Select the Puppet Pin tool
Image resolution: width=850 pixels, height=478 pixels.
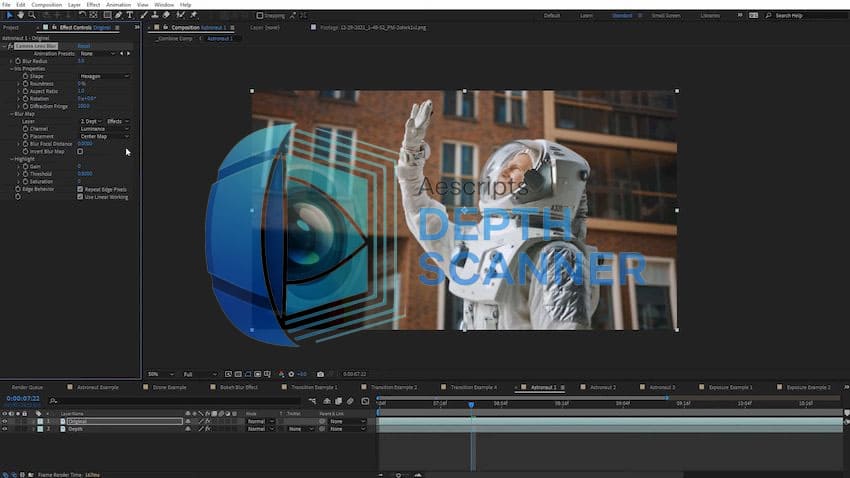[x=194, y=15]
